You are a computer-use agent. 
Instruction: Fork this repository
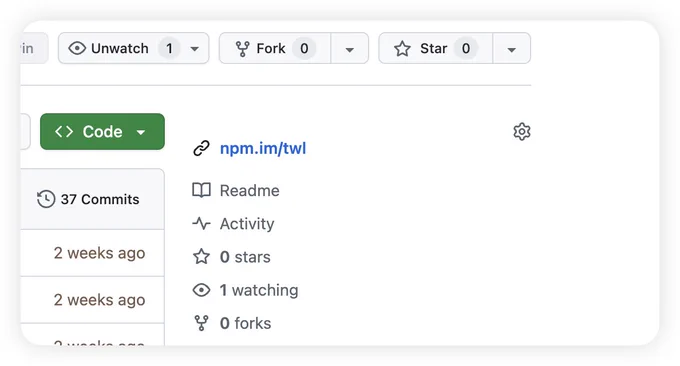tap(275, 48)
